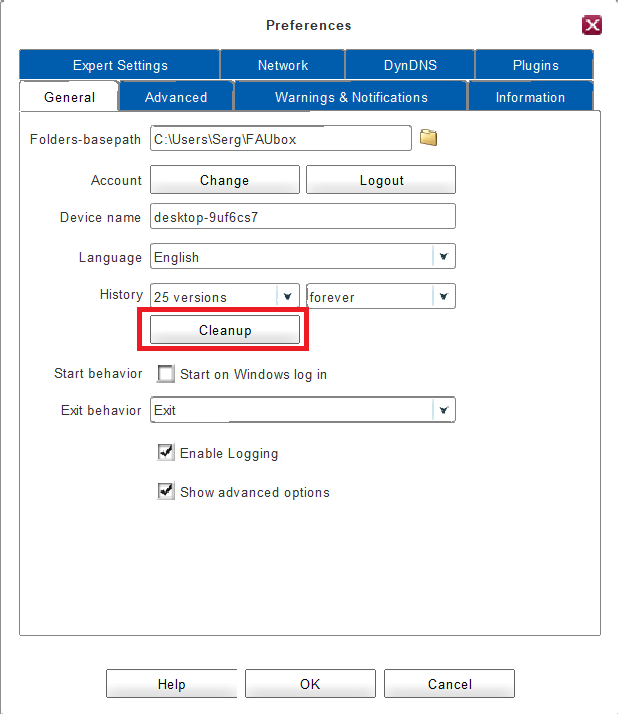Switch to the Expert Settings tab
Image resolution: width=618 pixels, height=714 pixels.
click(120, 65)
